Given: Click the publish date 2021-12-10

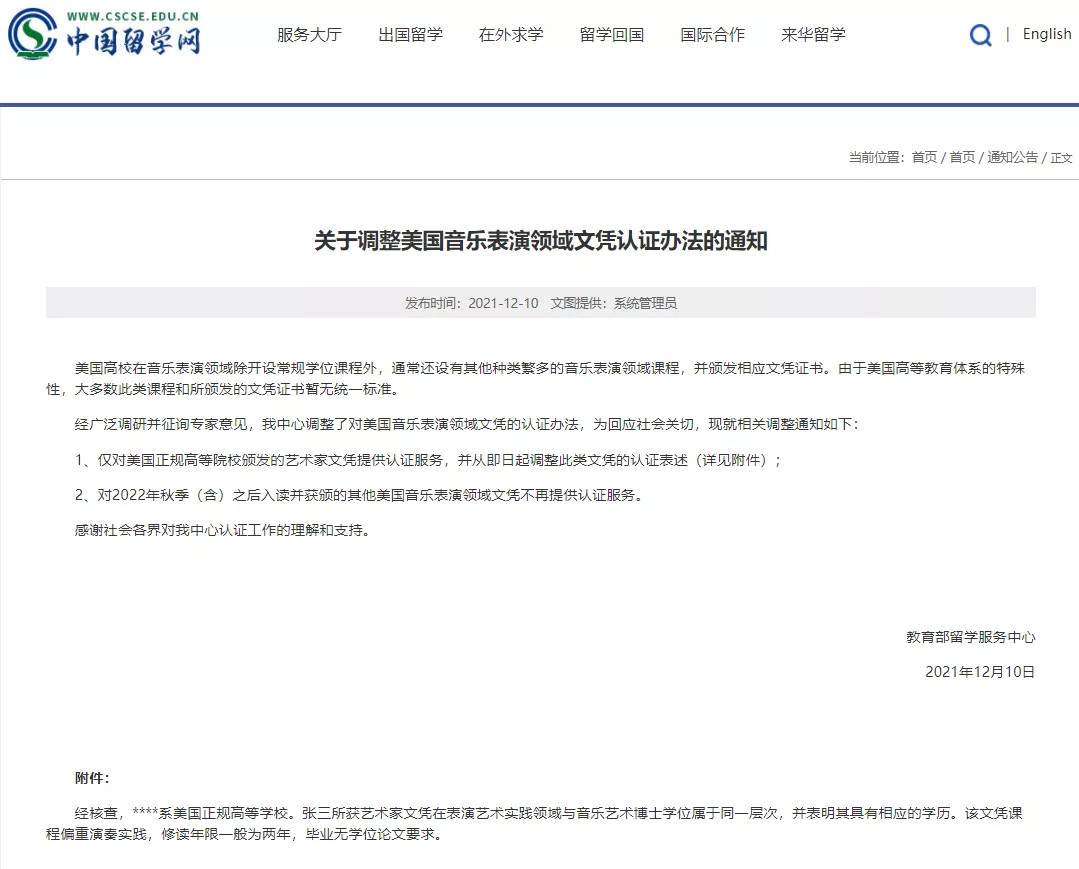Looking at the screenshot, I should tap(503, 303).
